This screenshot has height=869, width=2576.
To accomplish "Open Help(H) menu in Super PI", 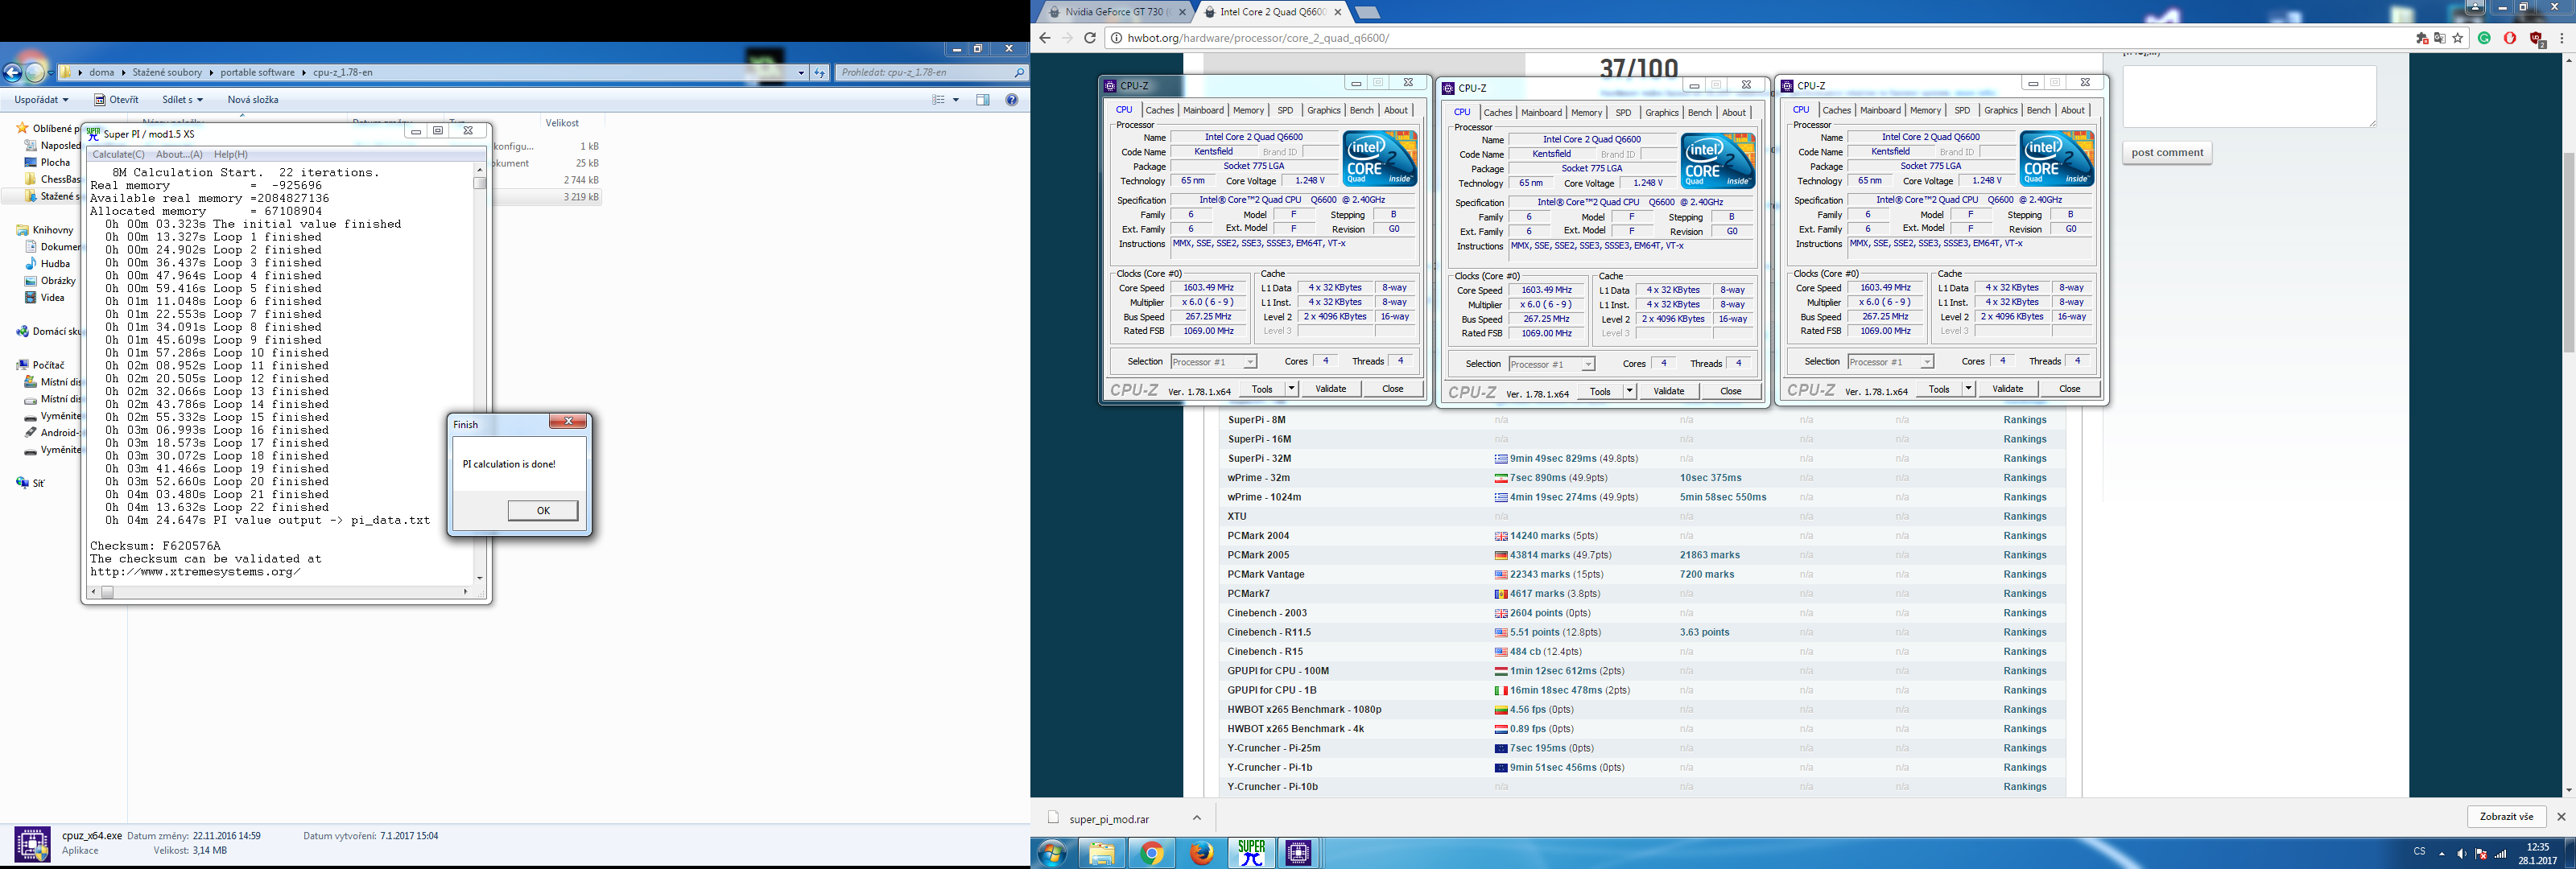I will click(x=231, y=154).
